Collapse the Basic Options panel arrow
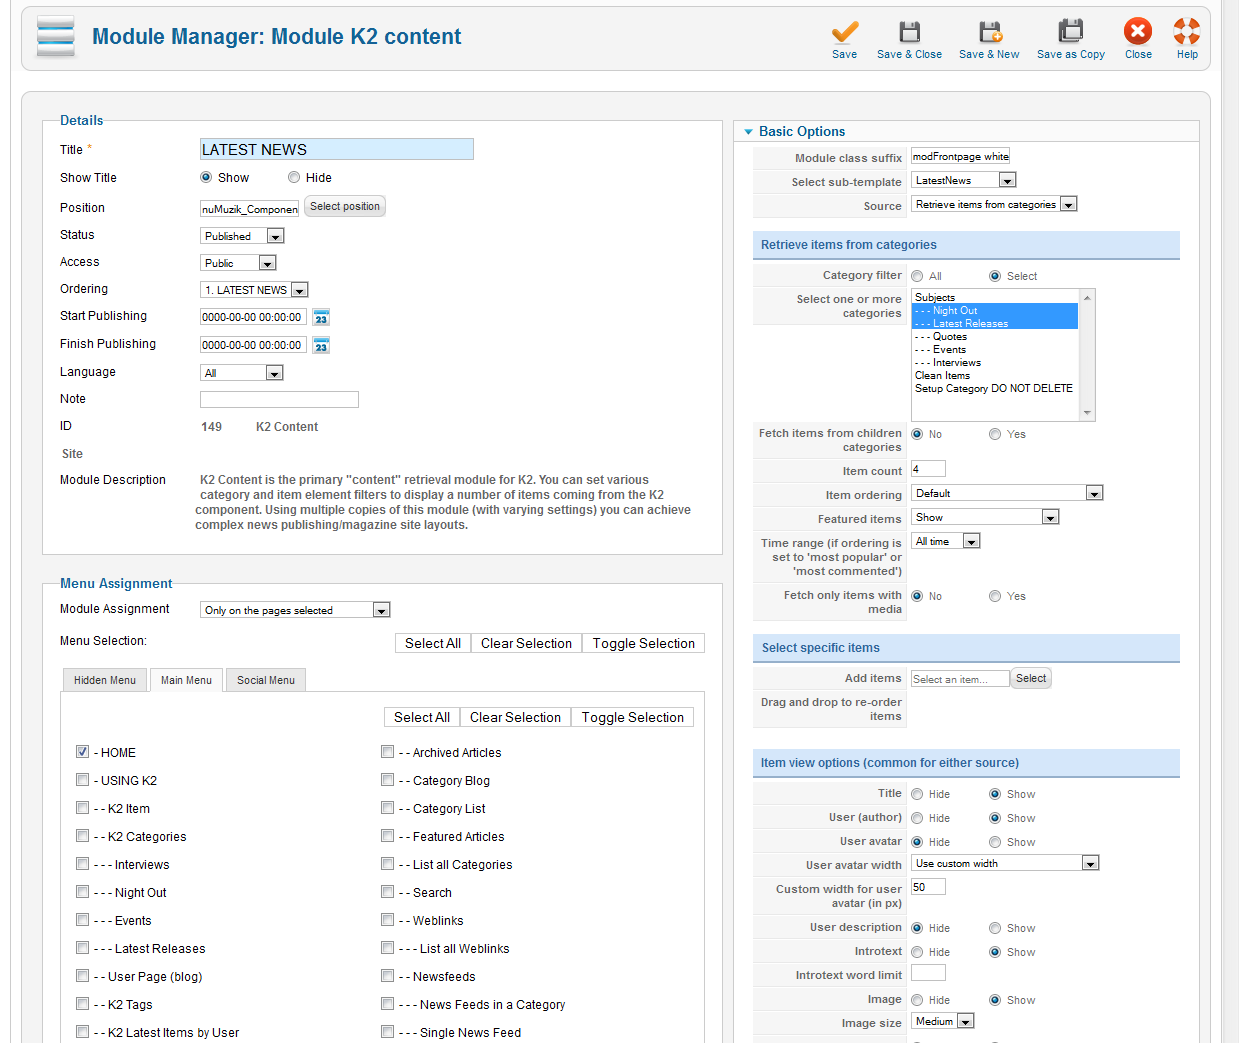This screenshot has height=1043, width=1249. (x=748, y=132)
